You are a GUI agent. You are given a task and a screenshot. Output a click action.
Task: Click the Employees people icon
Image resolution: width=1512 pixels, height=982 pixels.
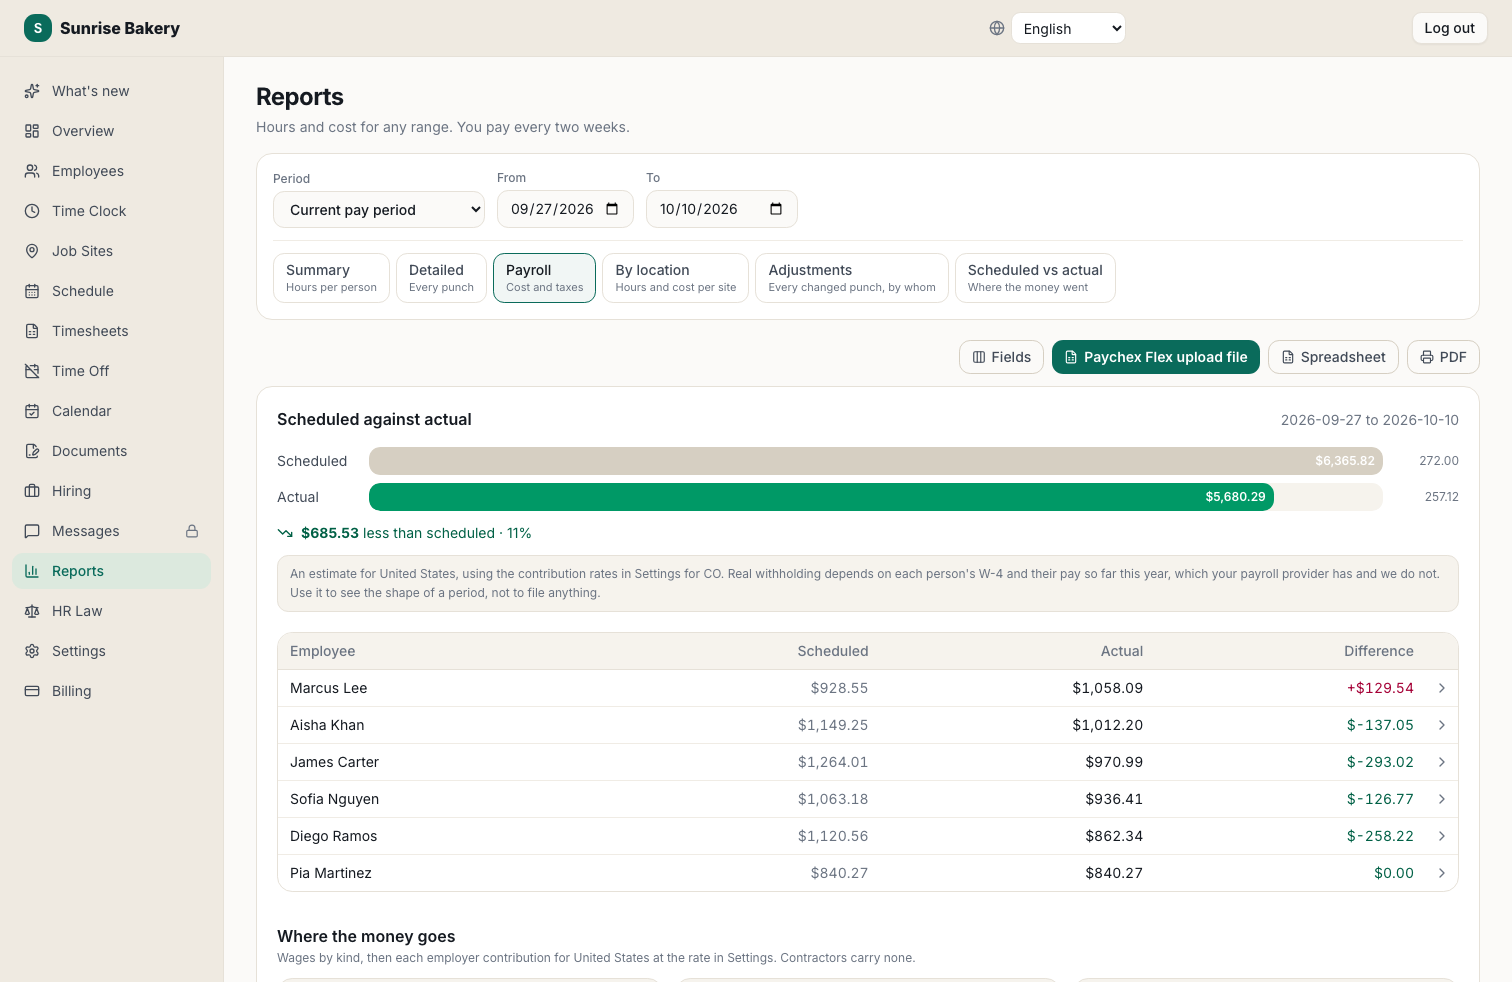(x=32, y=171)
